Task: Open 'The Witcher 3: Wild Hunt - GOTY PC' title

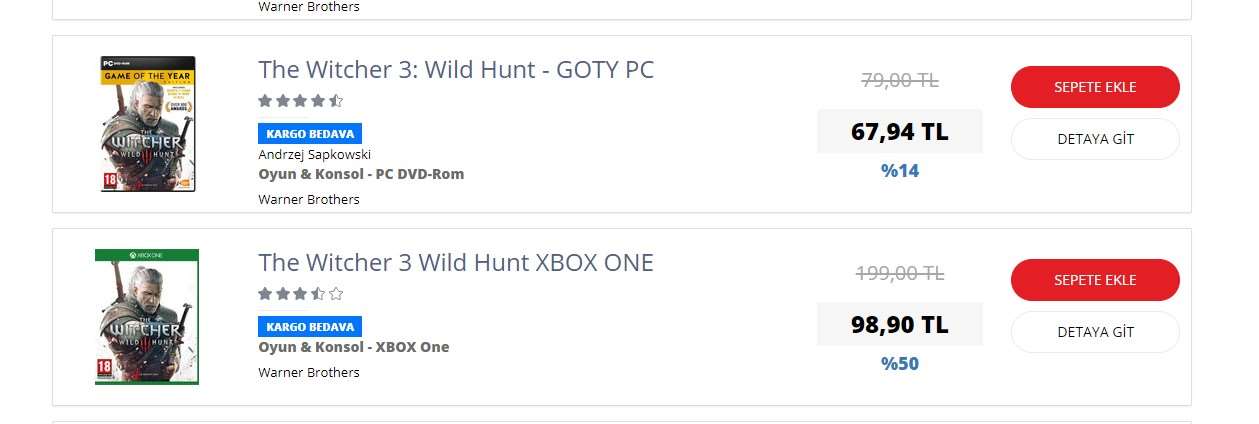Action: [x=456, y=70]
